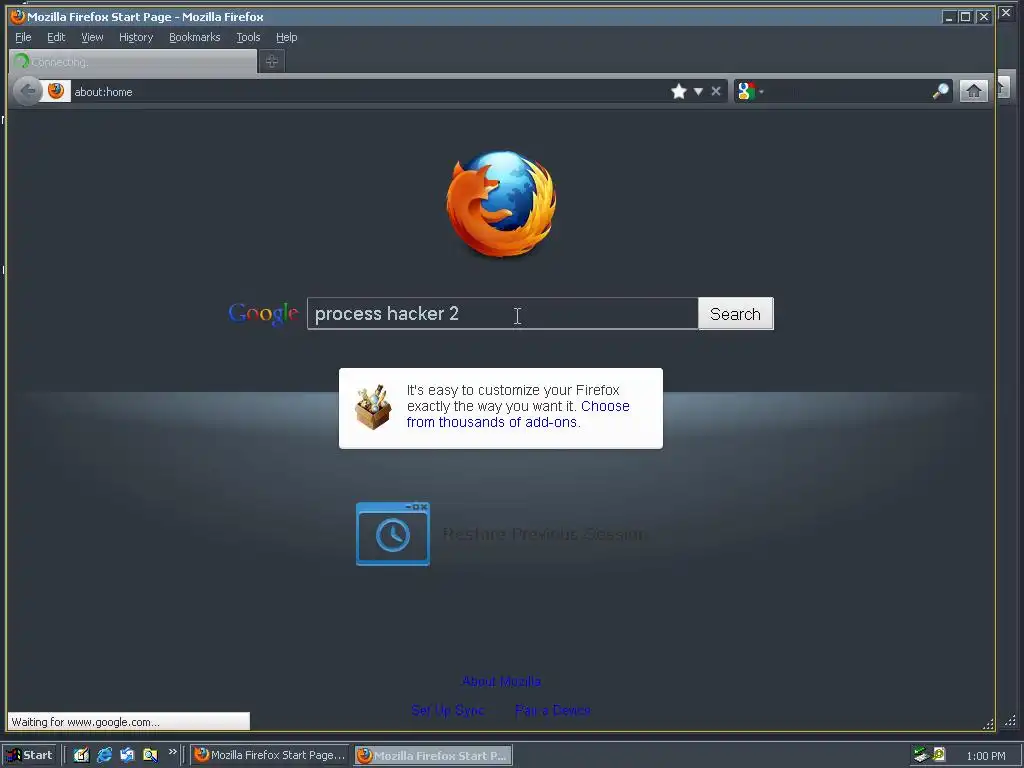Open the File menu
Viewport: 1024px width, 768px height.
click(x=23, y=37)
